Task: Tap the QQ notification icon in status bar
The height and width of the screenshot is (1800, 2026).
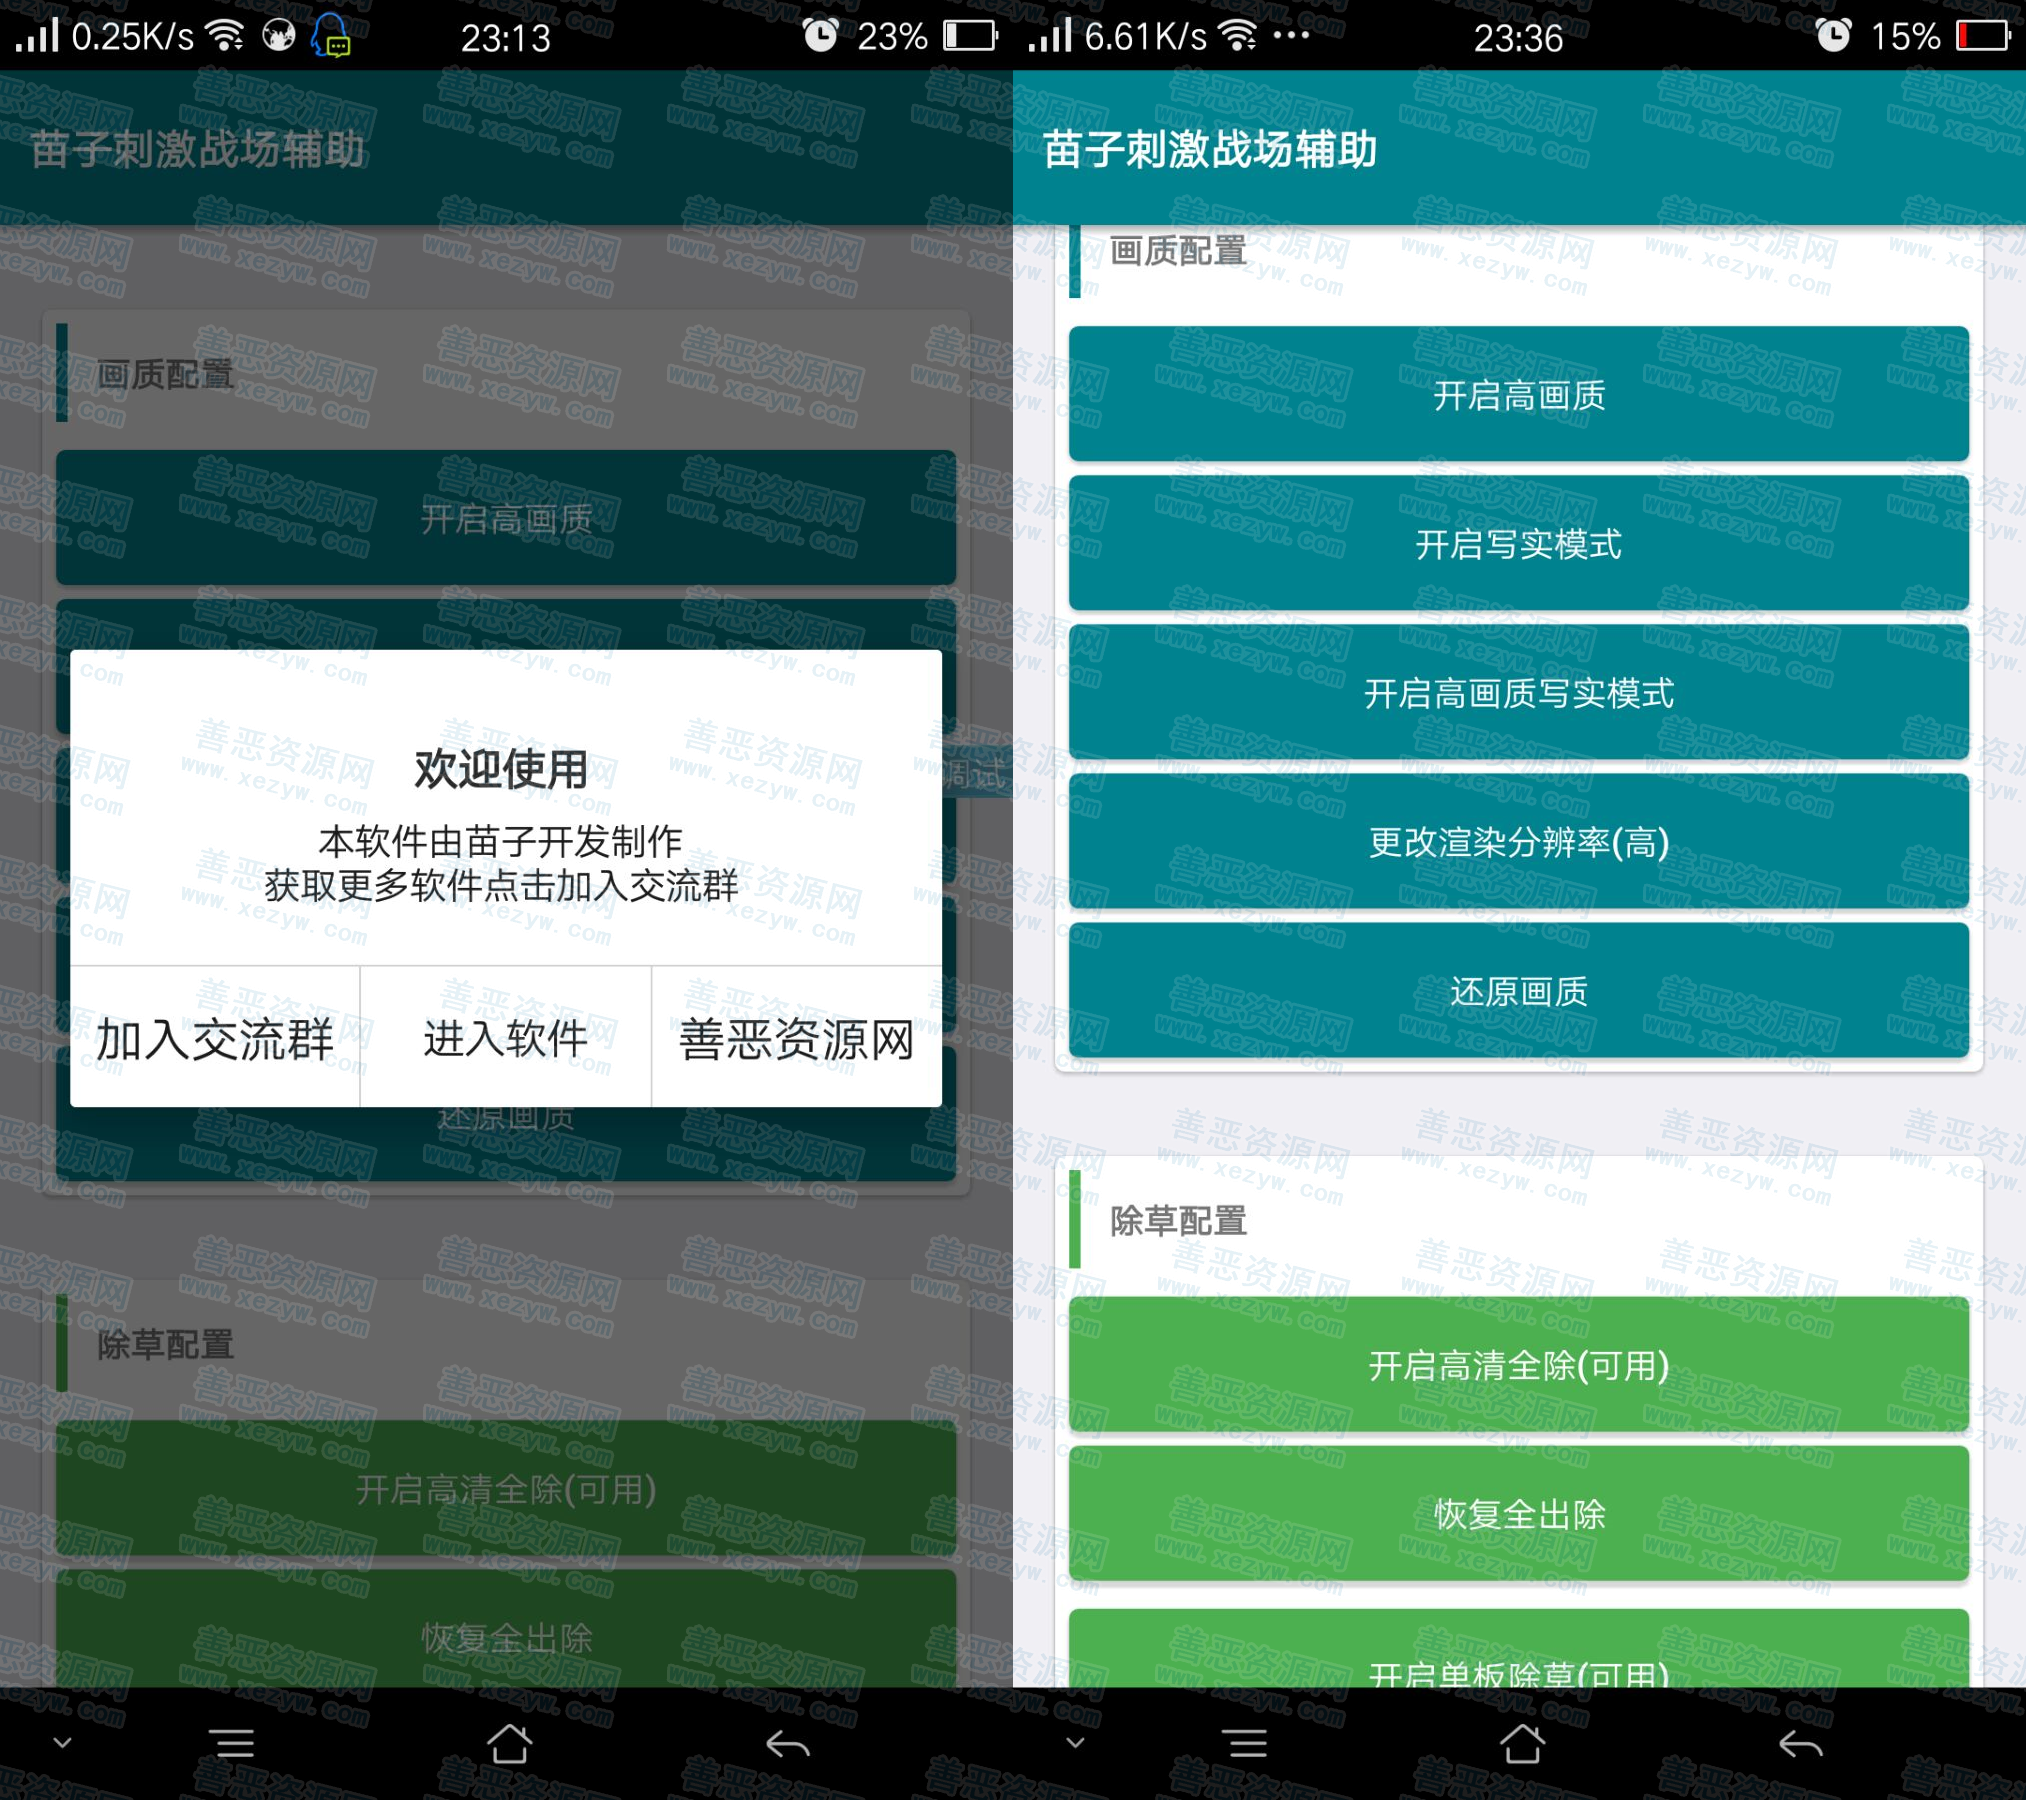Action: click(331, 36)
